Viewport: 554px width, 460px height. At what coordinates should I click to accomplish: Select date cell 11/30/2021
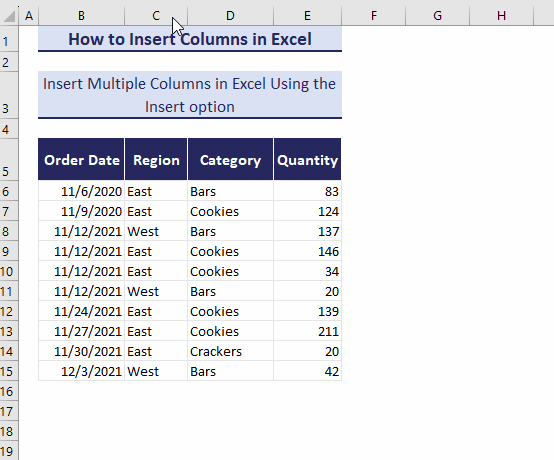coord(81,351)
